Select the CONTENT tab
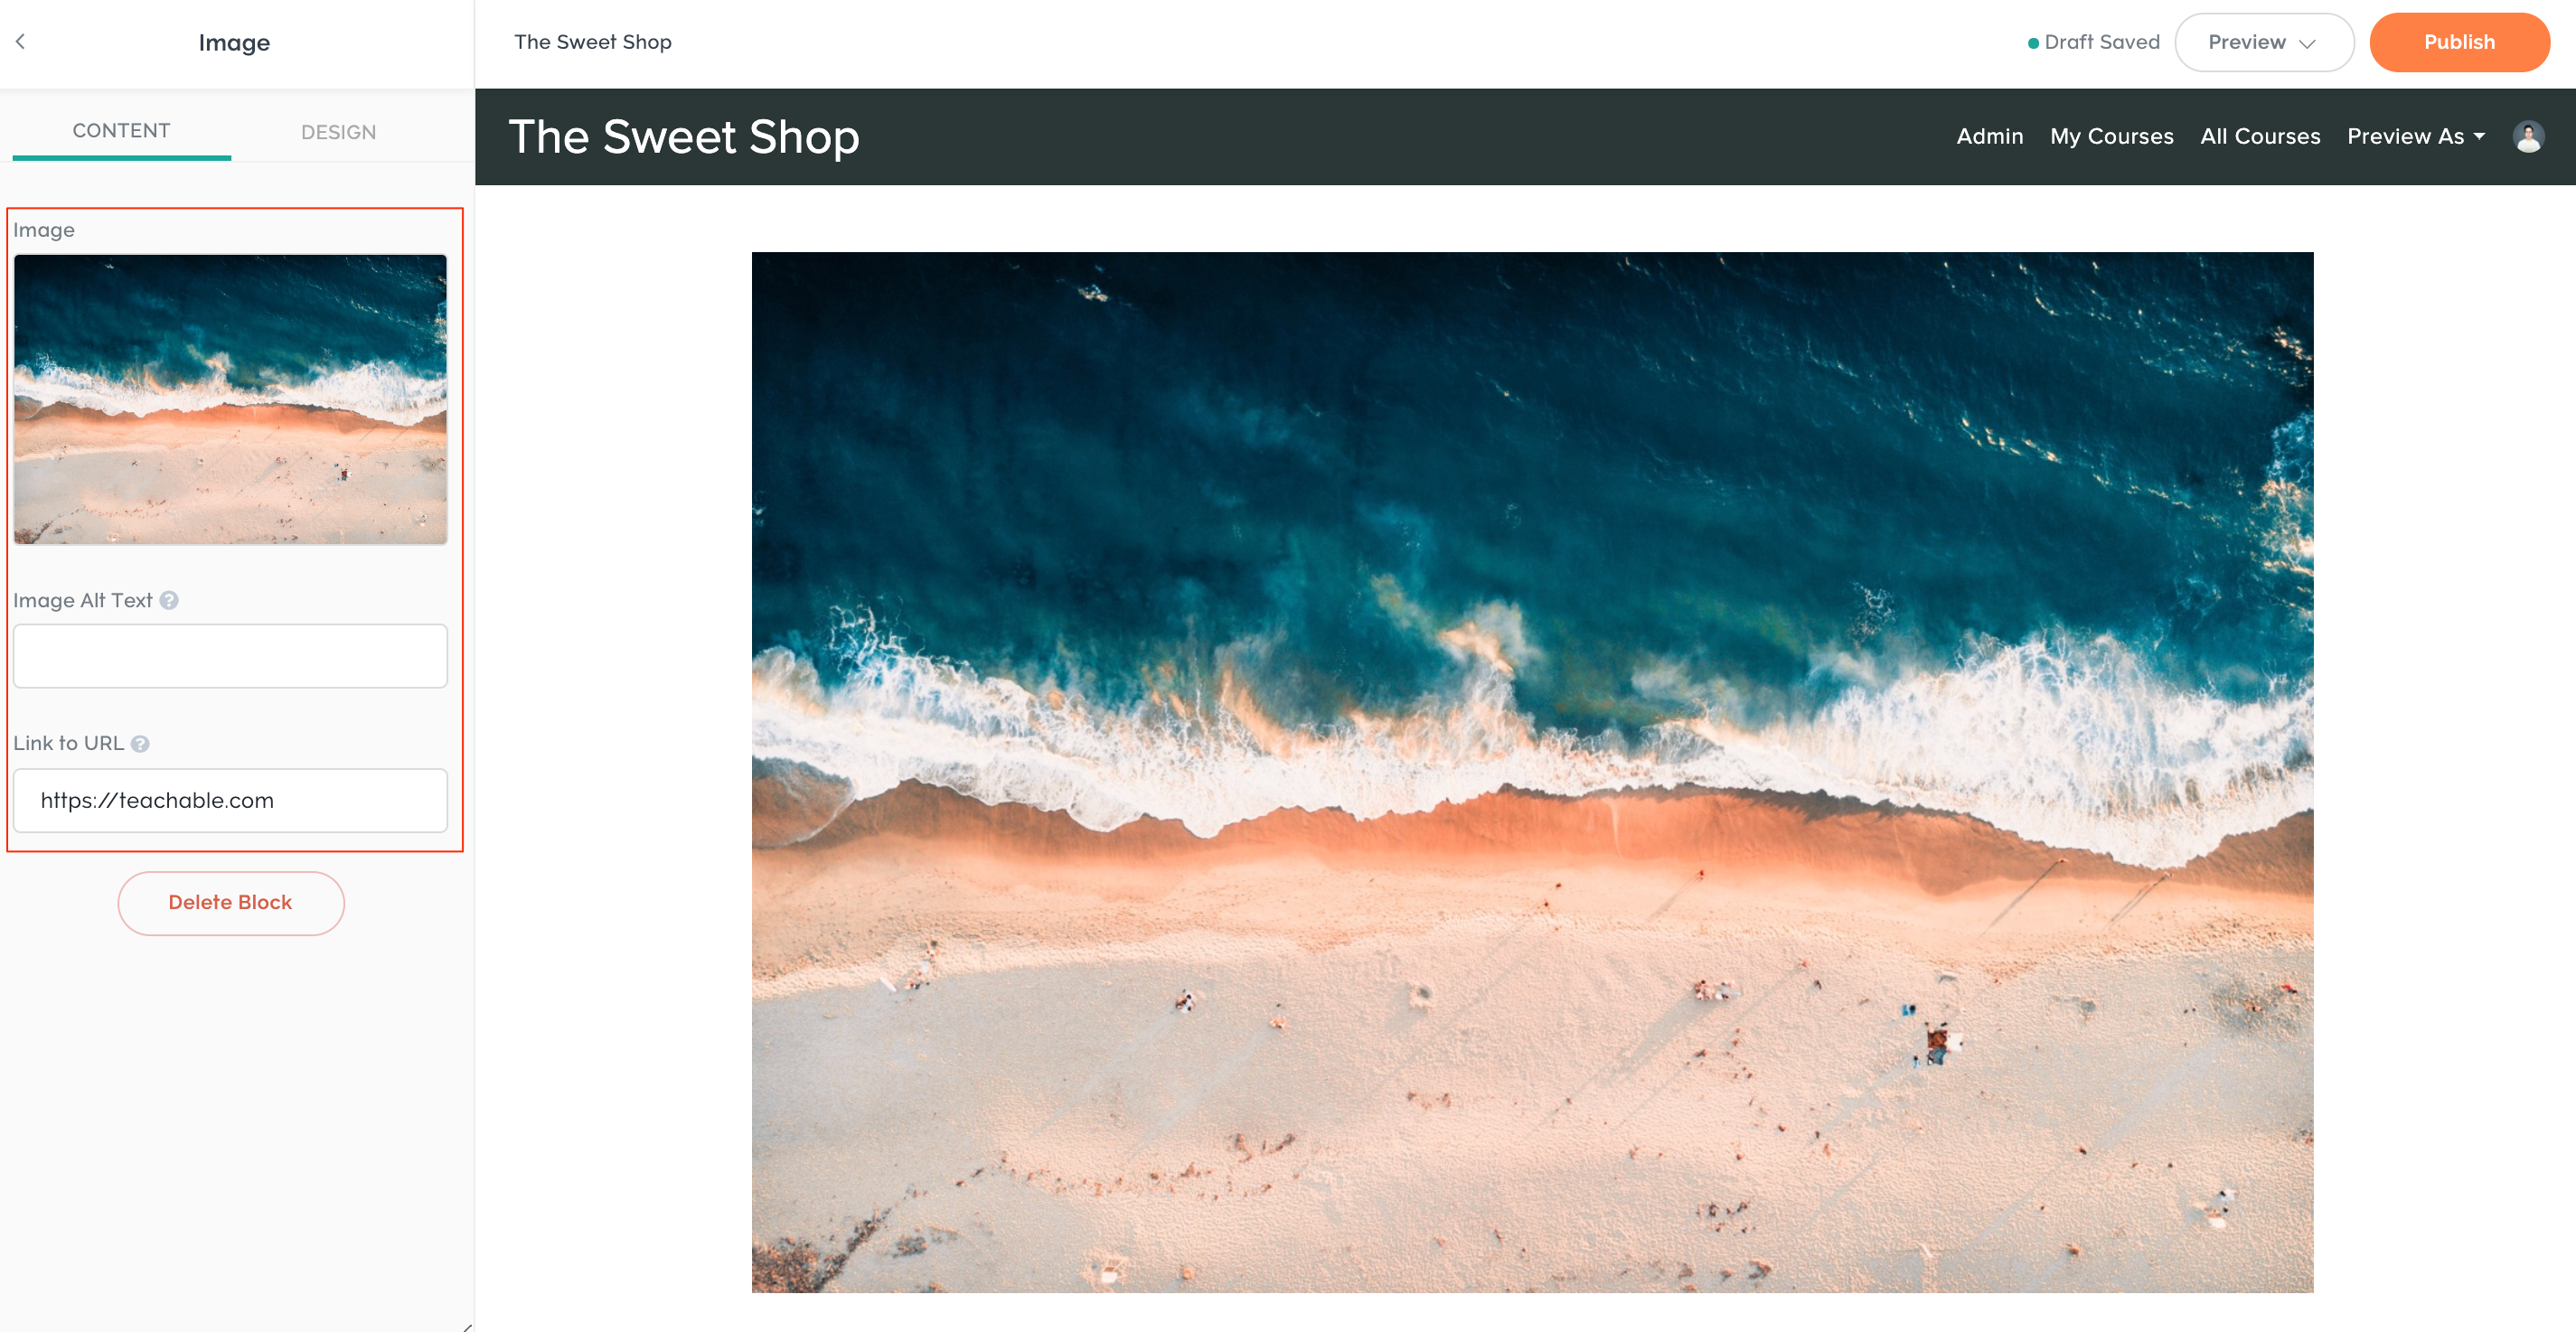This screenshot has width=2576, height=1332. 121,131
